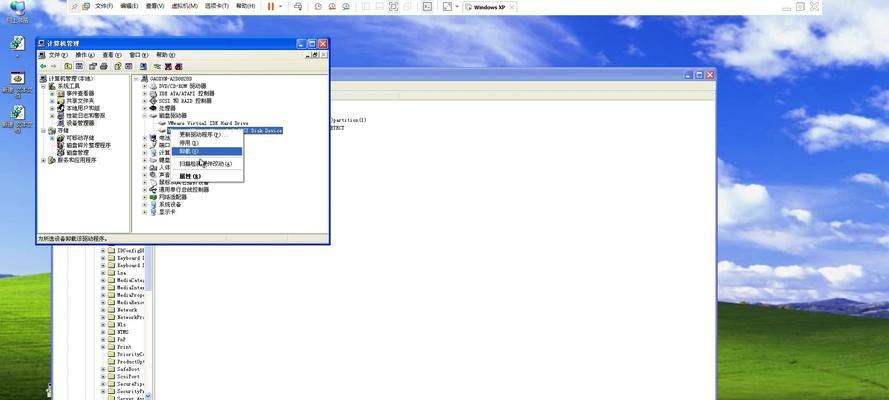Click the stretch guest display icon
Screen dimensions: 889x400
tap(447, 6)
